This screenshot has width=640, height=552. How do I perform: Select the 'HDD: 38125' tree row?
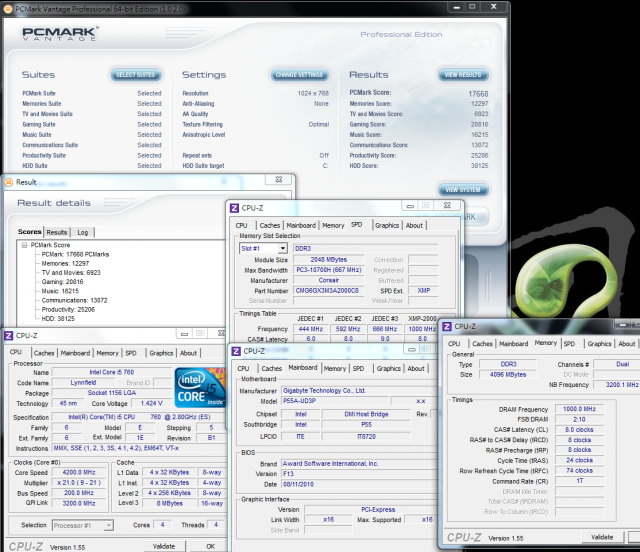click(58, 318)
